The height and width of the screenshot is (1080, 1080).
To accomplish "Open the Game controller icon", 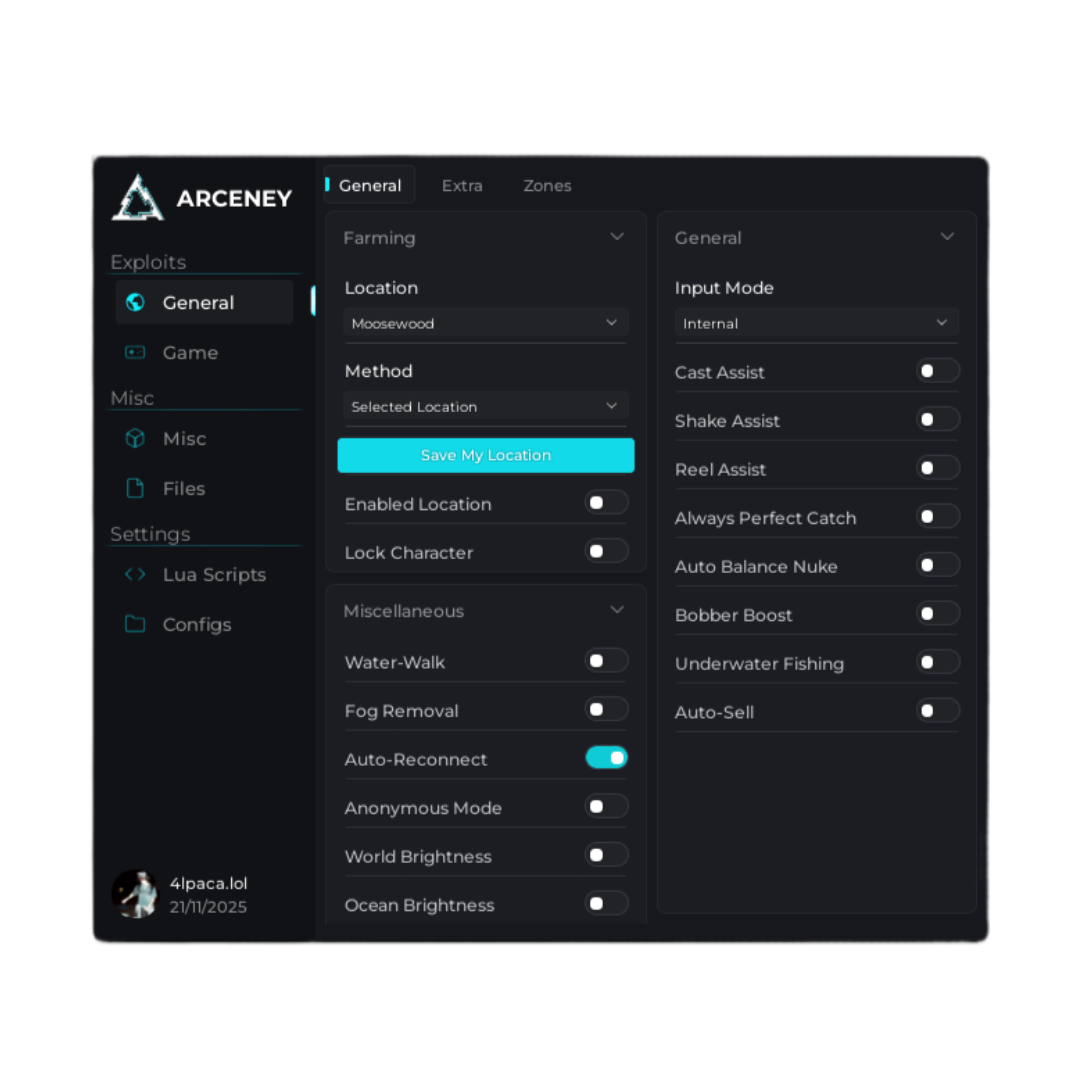I will coord(135,352).
